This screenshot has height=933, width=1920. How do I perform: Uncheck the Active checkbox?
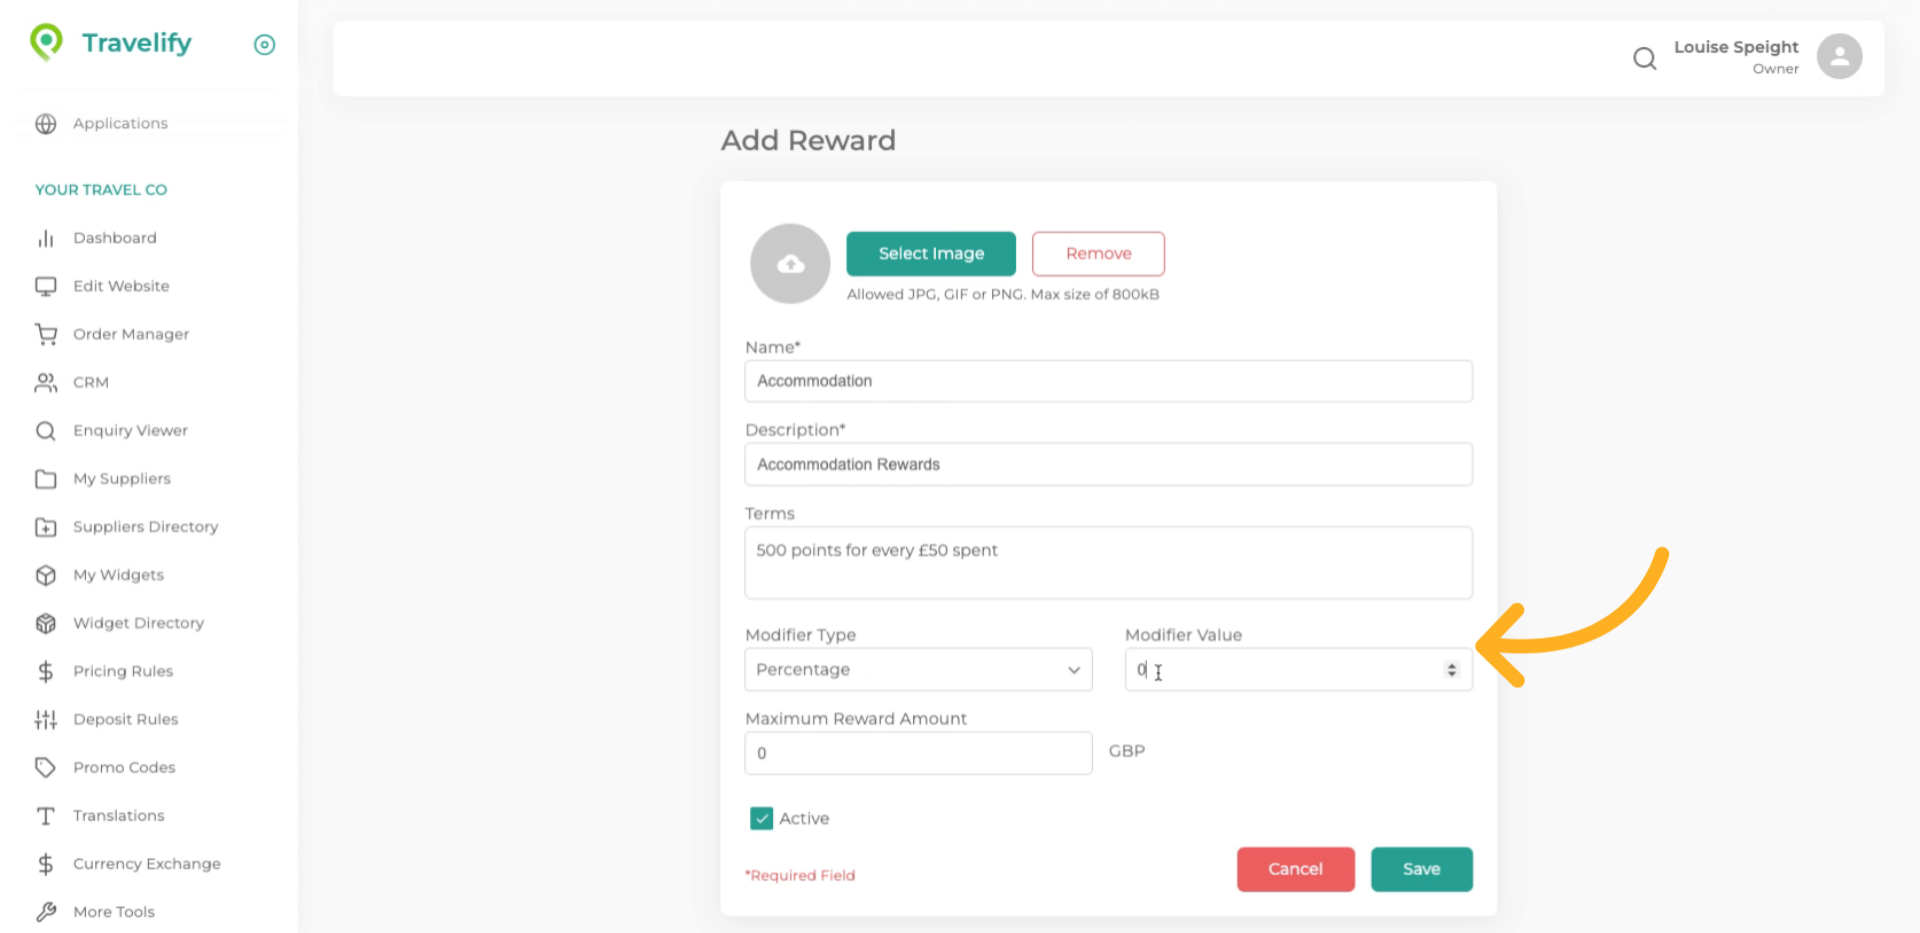(761, 818)
